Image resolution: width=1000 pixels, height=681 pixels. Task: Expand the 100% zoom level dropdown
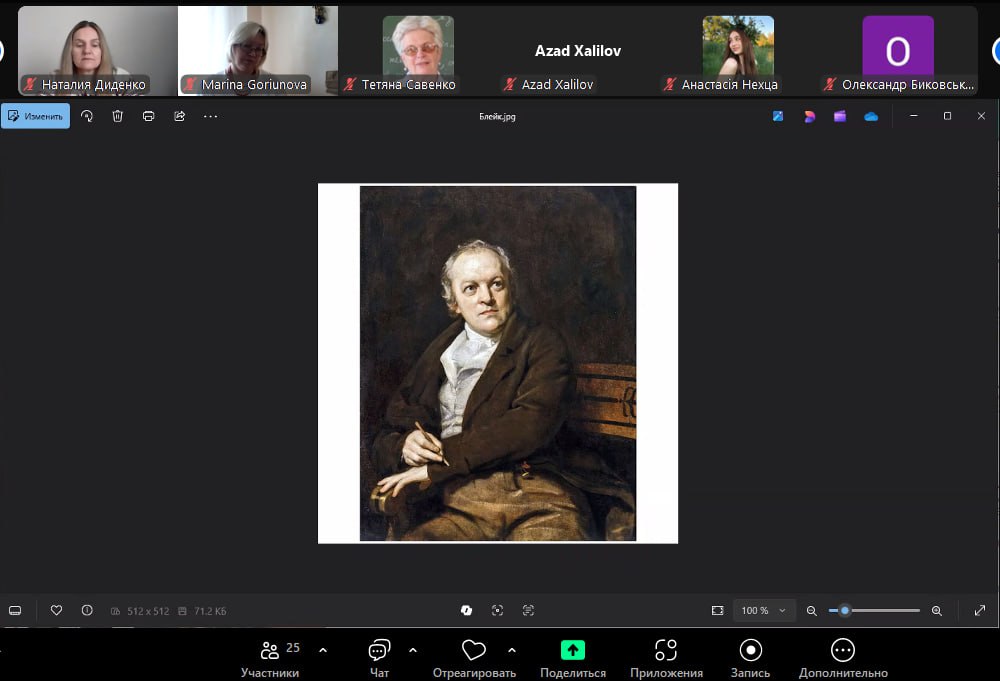(765, 610)
